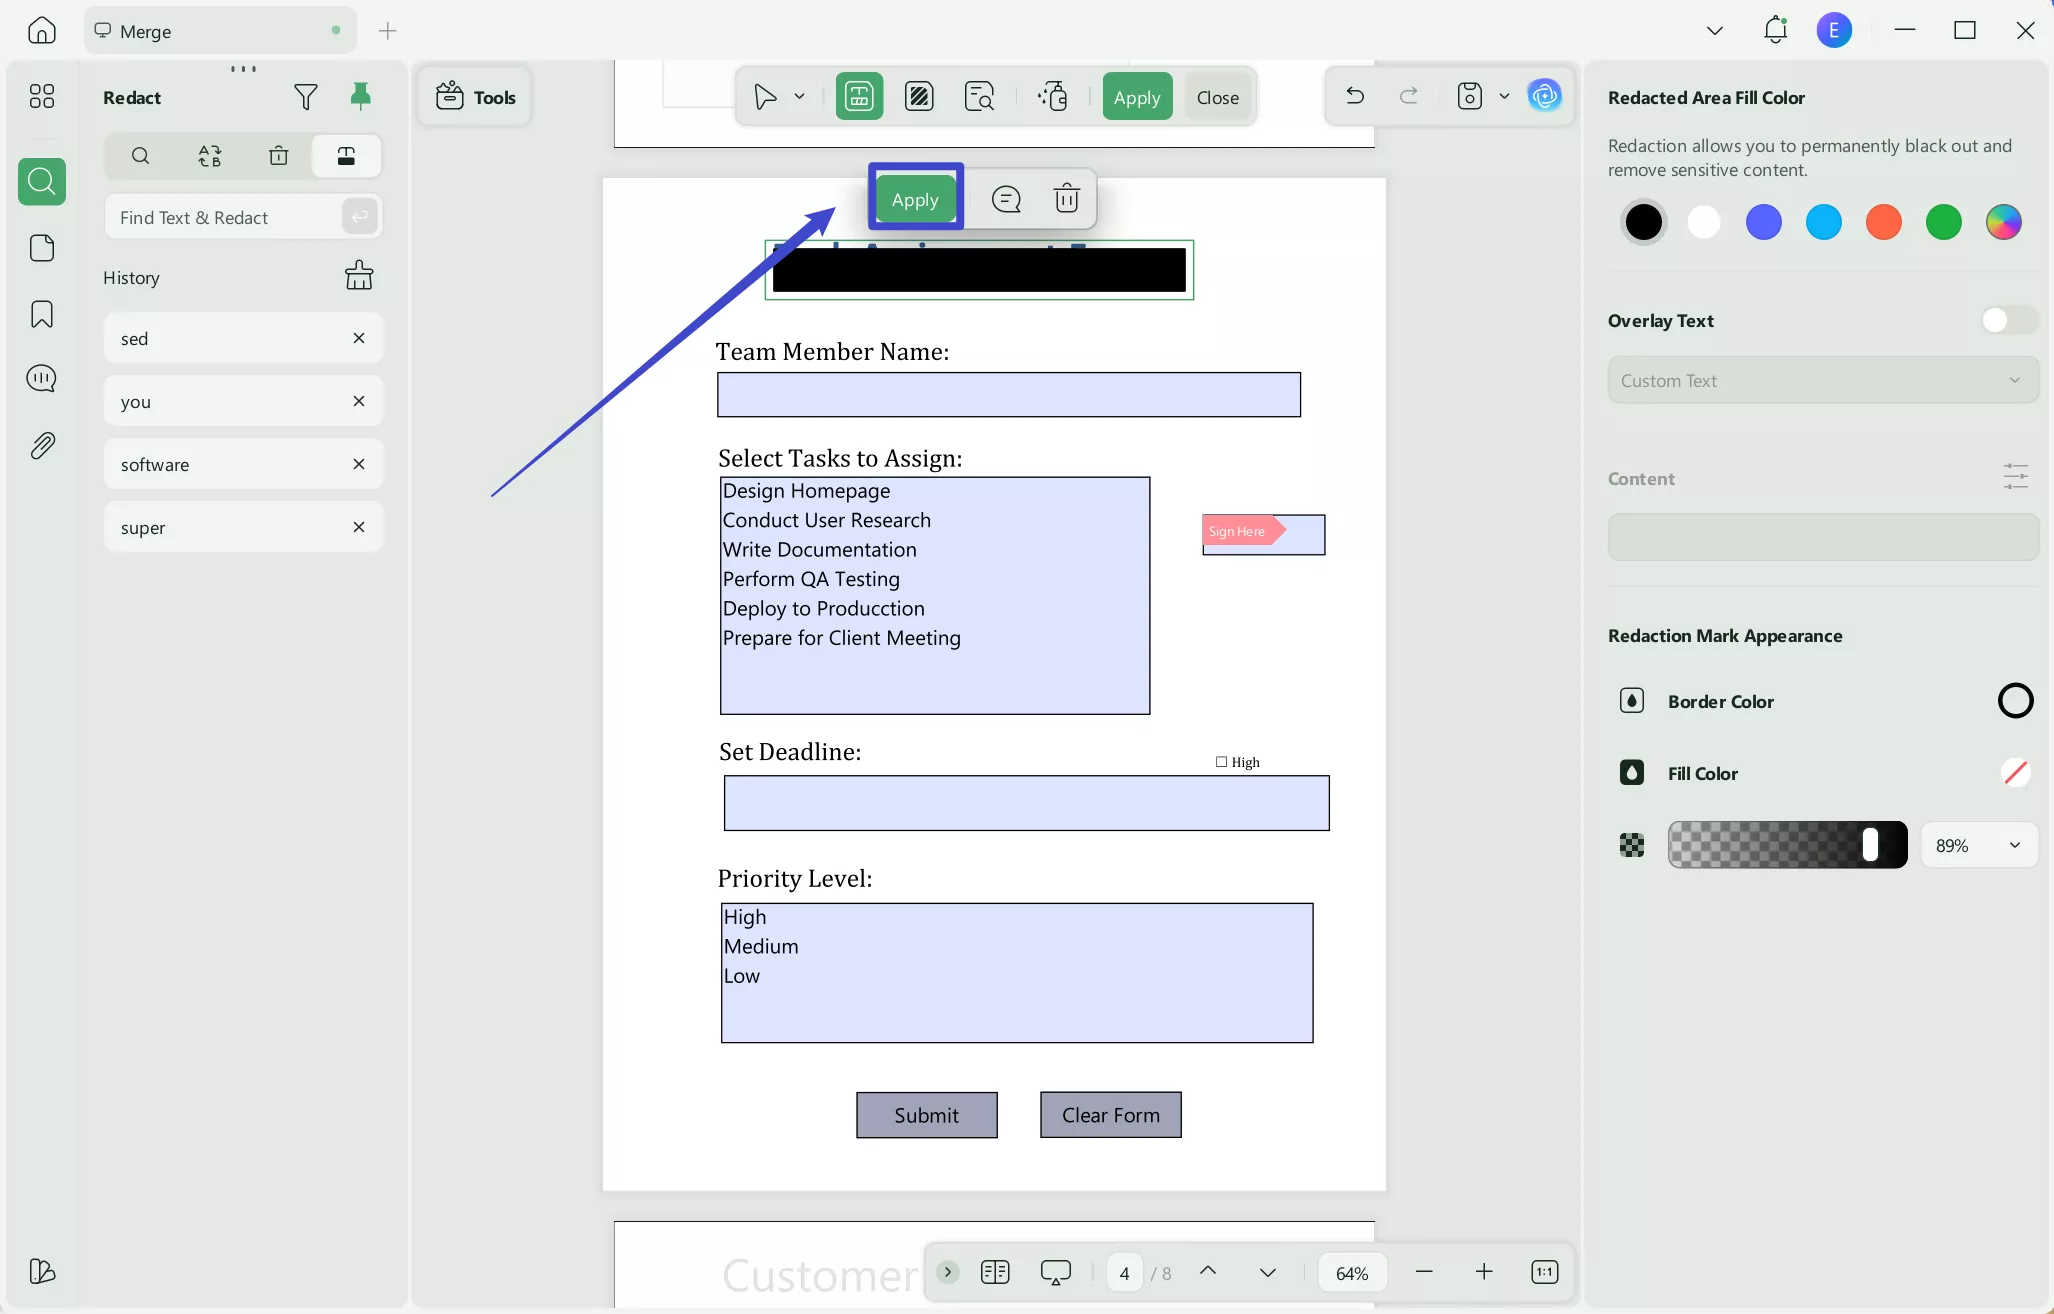
Task: Switch to the Find and Replace tab
Action: coord(210,156)
